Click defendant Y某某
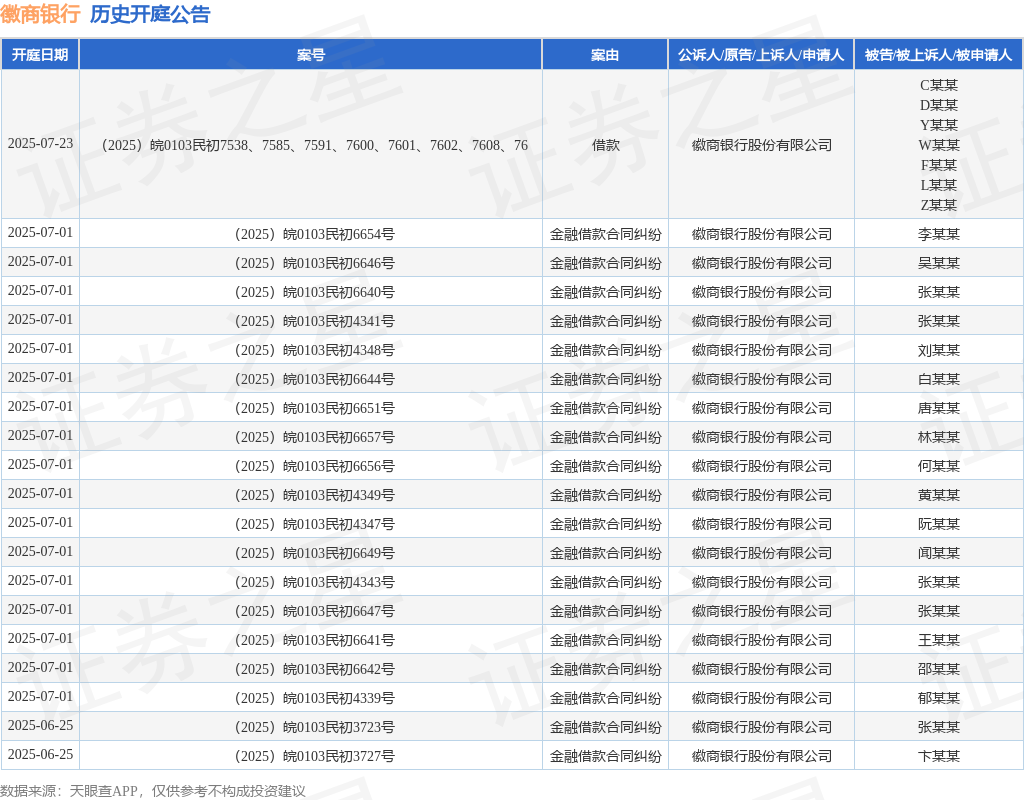The image size is (1024, 800). pyautogui.click(x=938, y=125)
